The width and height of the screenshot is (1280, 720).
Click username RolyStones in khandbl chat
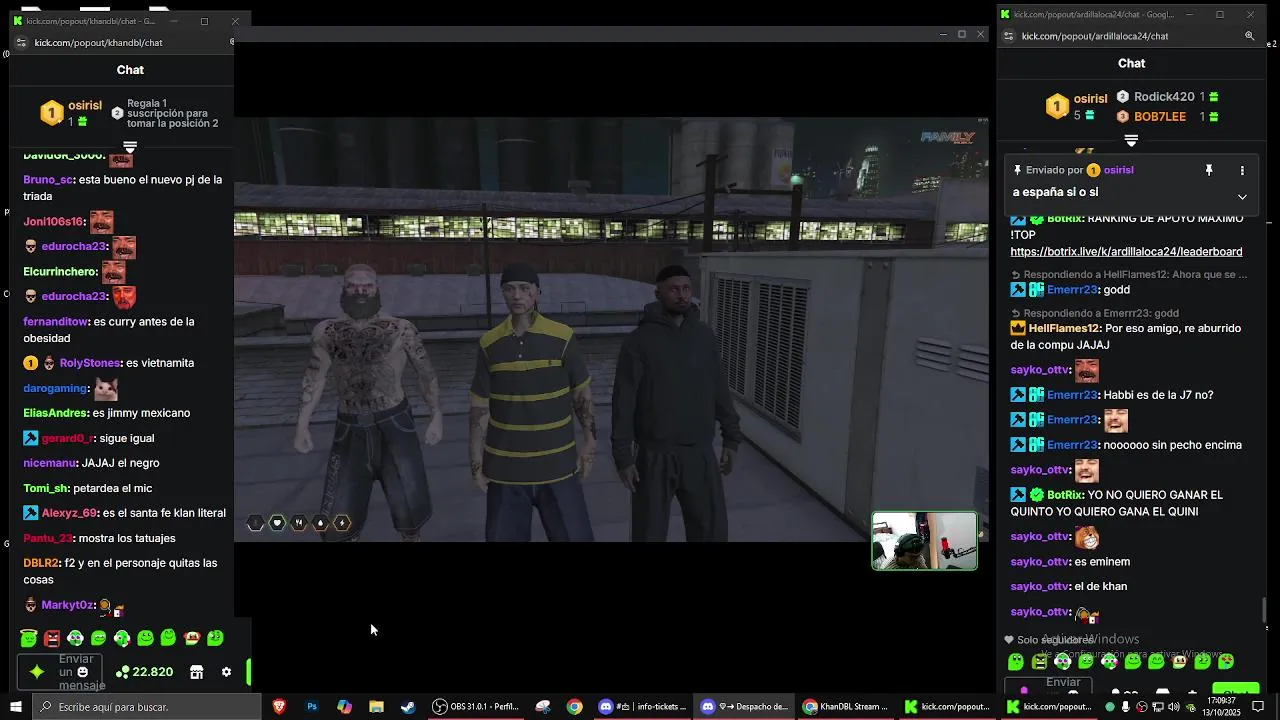point(90,363)
